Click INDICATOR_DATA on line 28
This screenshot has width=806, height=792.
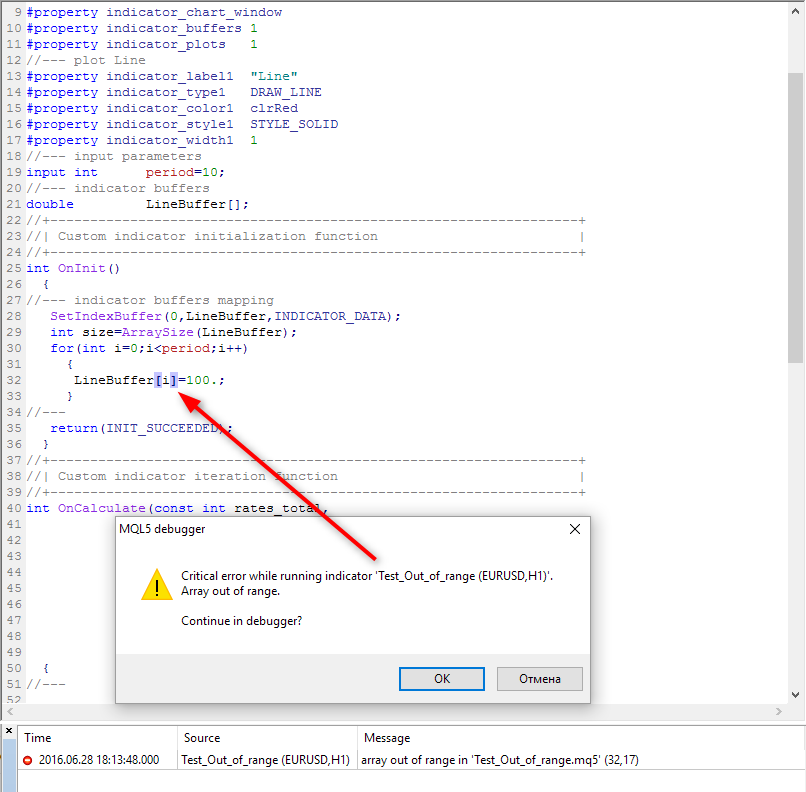(x=330, y=316)
